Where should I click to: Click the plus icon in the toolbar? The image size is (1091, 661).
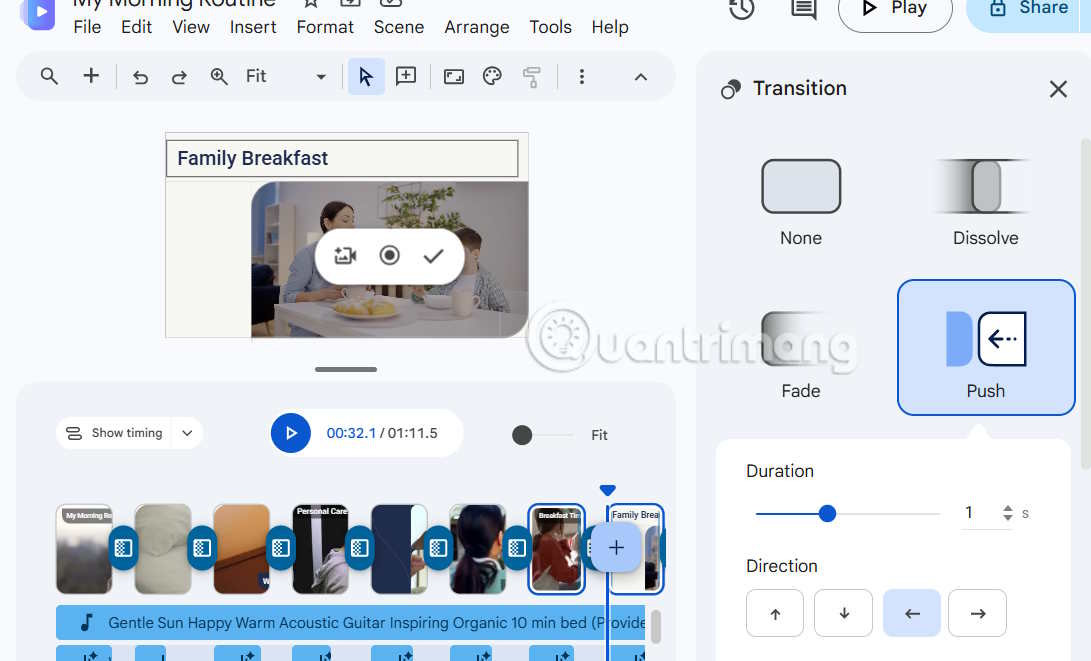[91, 76]
